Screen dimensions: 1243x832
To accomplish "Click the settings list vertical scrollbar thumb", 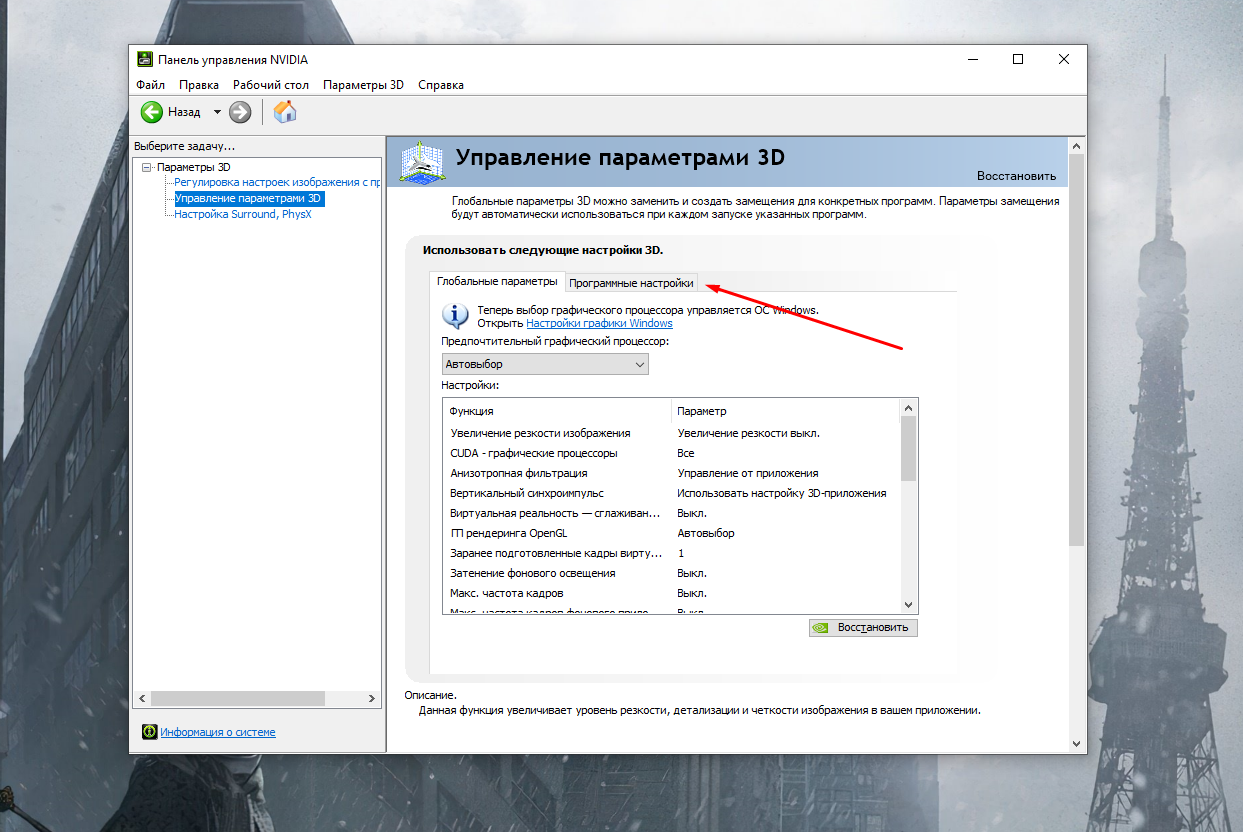I will tap(909, 448).
